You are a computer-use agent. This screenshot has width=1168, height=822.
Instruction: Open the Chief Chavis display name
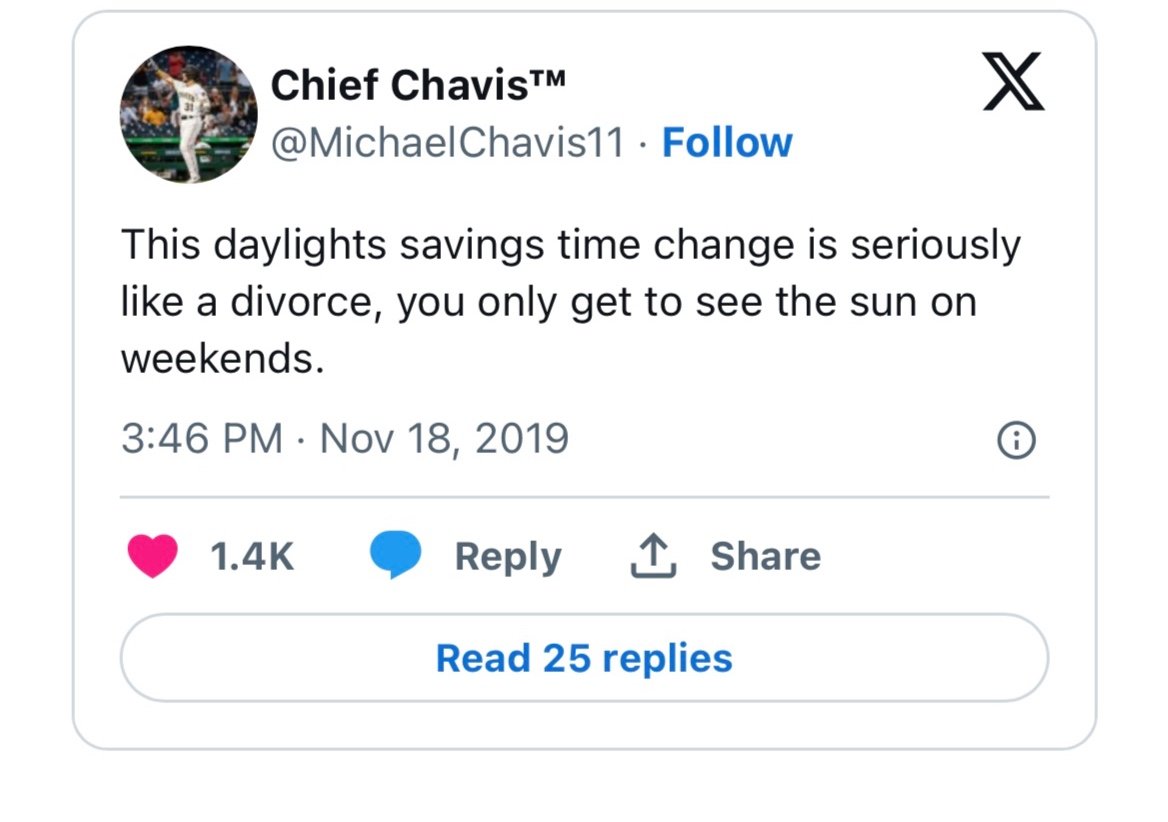pyautogui.click(x=418, y=85)
